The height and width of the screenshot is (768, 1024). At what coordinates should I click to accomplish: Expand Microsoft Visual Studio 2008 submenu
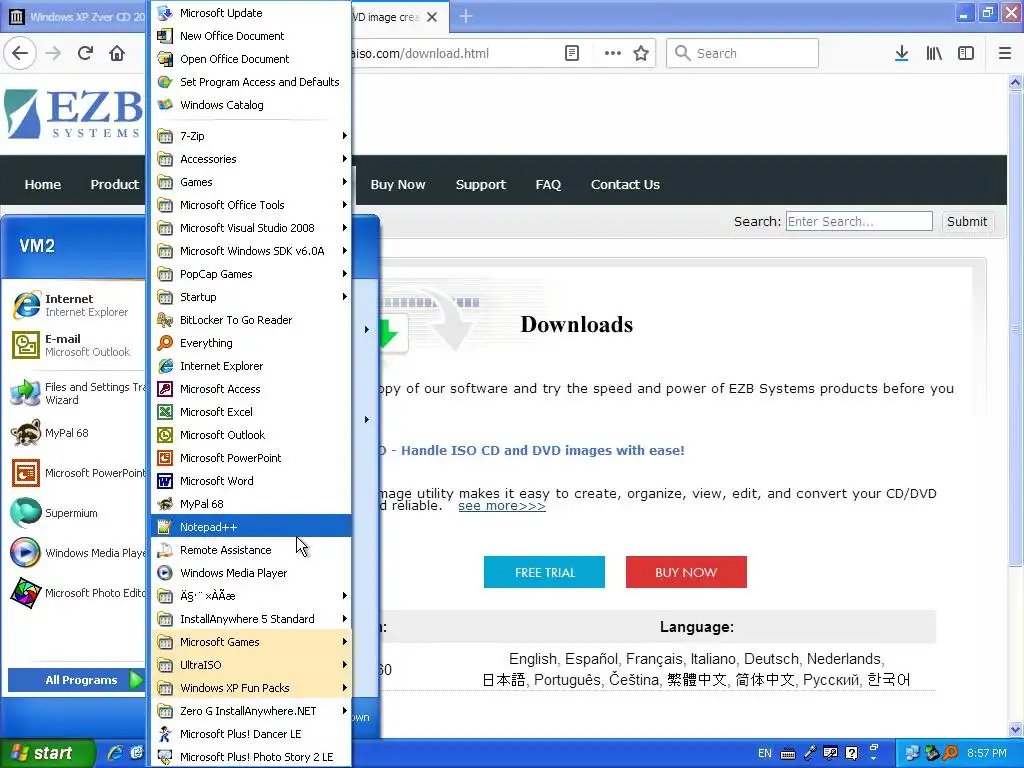251,228
